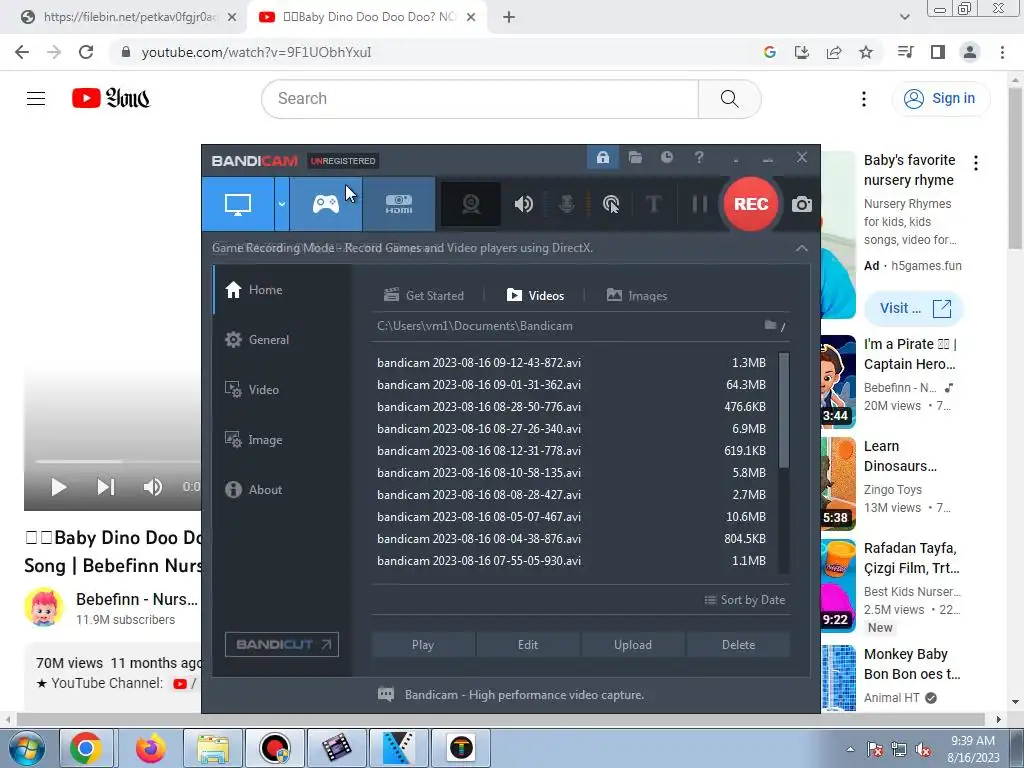Select bandicam 2023-08-16 08-12-31-778.avi

(571, 451)
